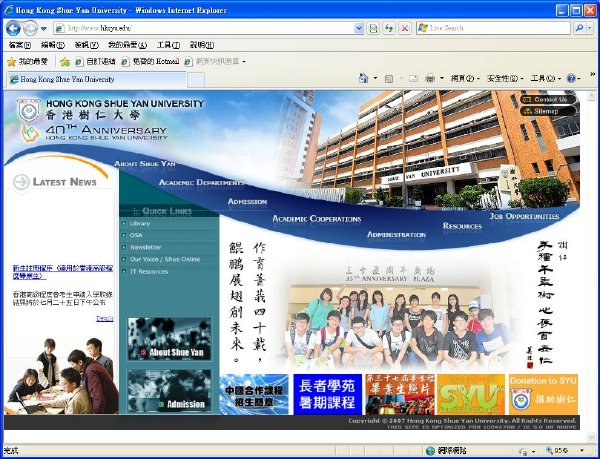Click the 40th Anniversary logo icon

click(30, 133)
